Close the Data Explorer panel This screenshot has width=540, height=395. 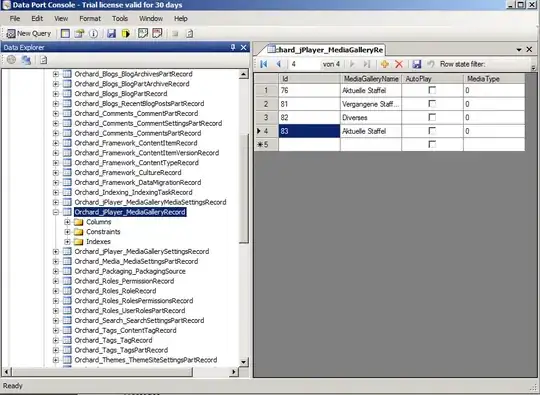tap(243, 47)
